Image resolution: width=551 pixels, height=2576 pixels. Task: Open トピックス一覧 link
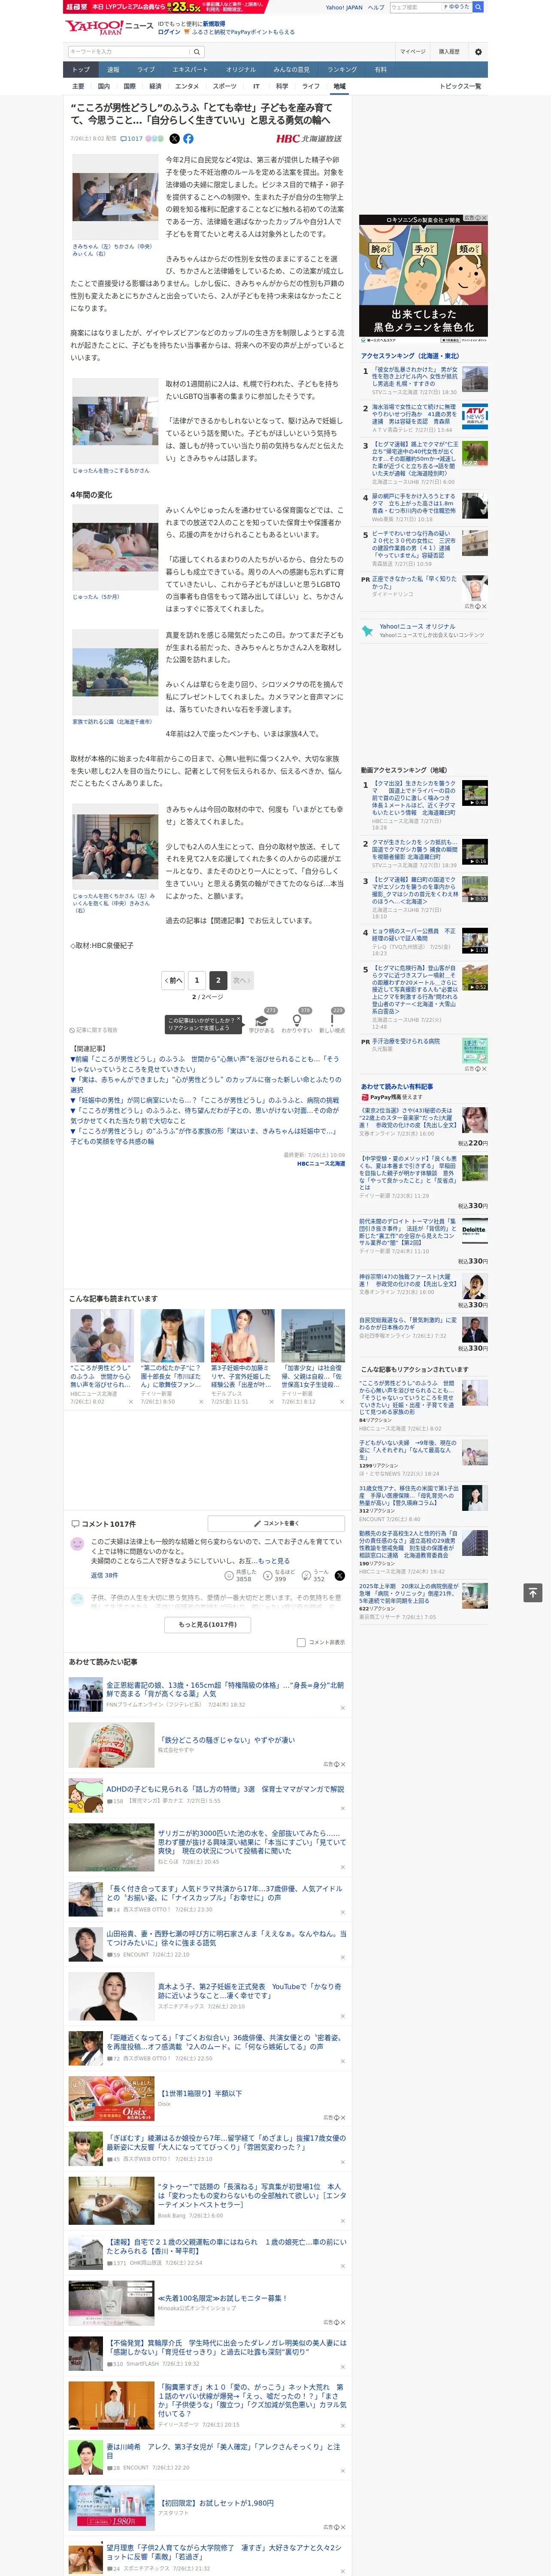(x=460, y=86)
